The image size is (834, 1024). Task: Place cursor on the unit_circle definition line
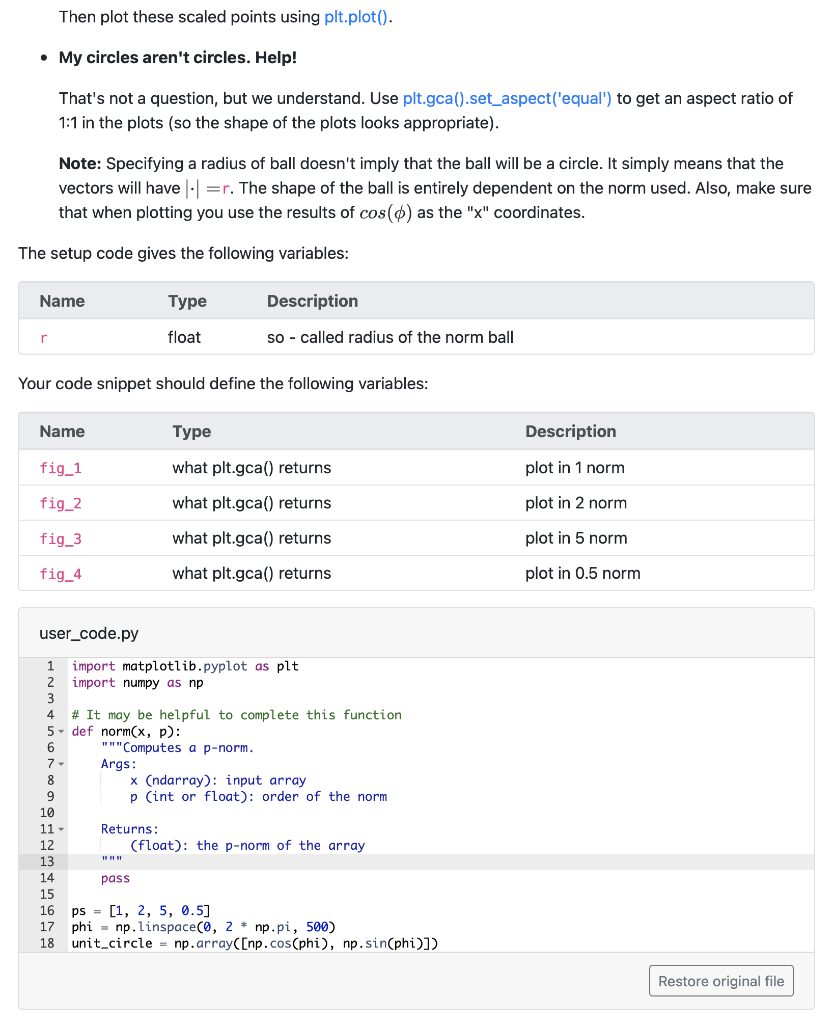[x=255, y=944]
